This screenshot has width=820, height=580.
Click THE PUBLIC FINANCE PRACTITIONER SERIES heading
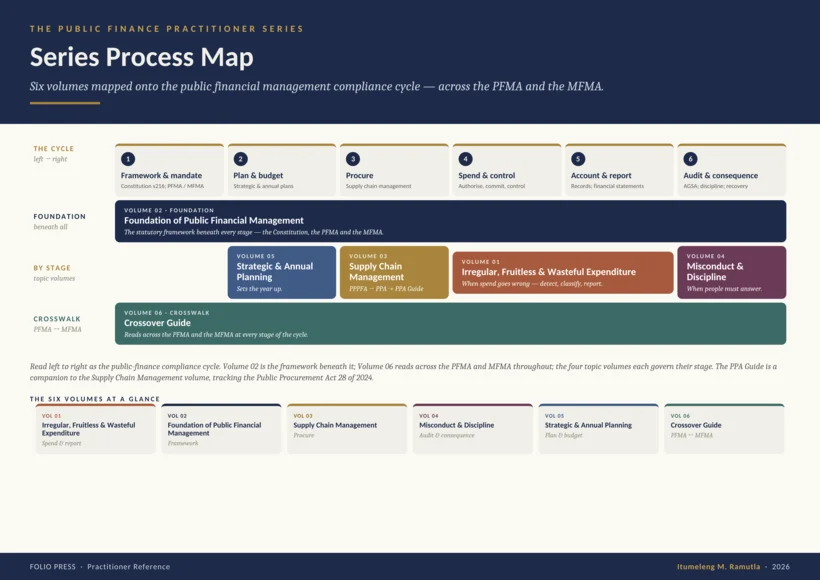click(166, 29)
